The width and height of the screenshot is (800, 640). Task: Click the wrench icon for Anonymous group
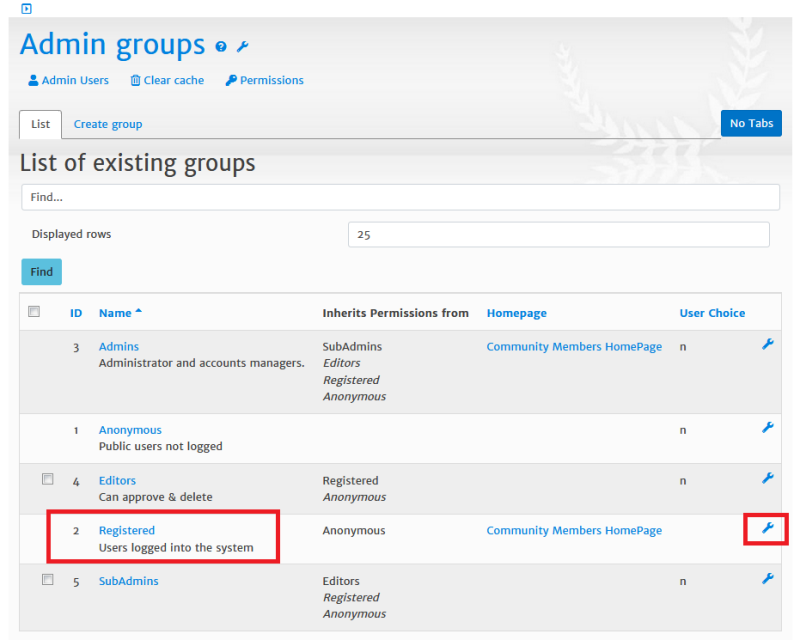pos(767,428)
